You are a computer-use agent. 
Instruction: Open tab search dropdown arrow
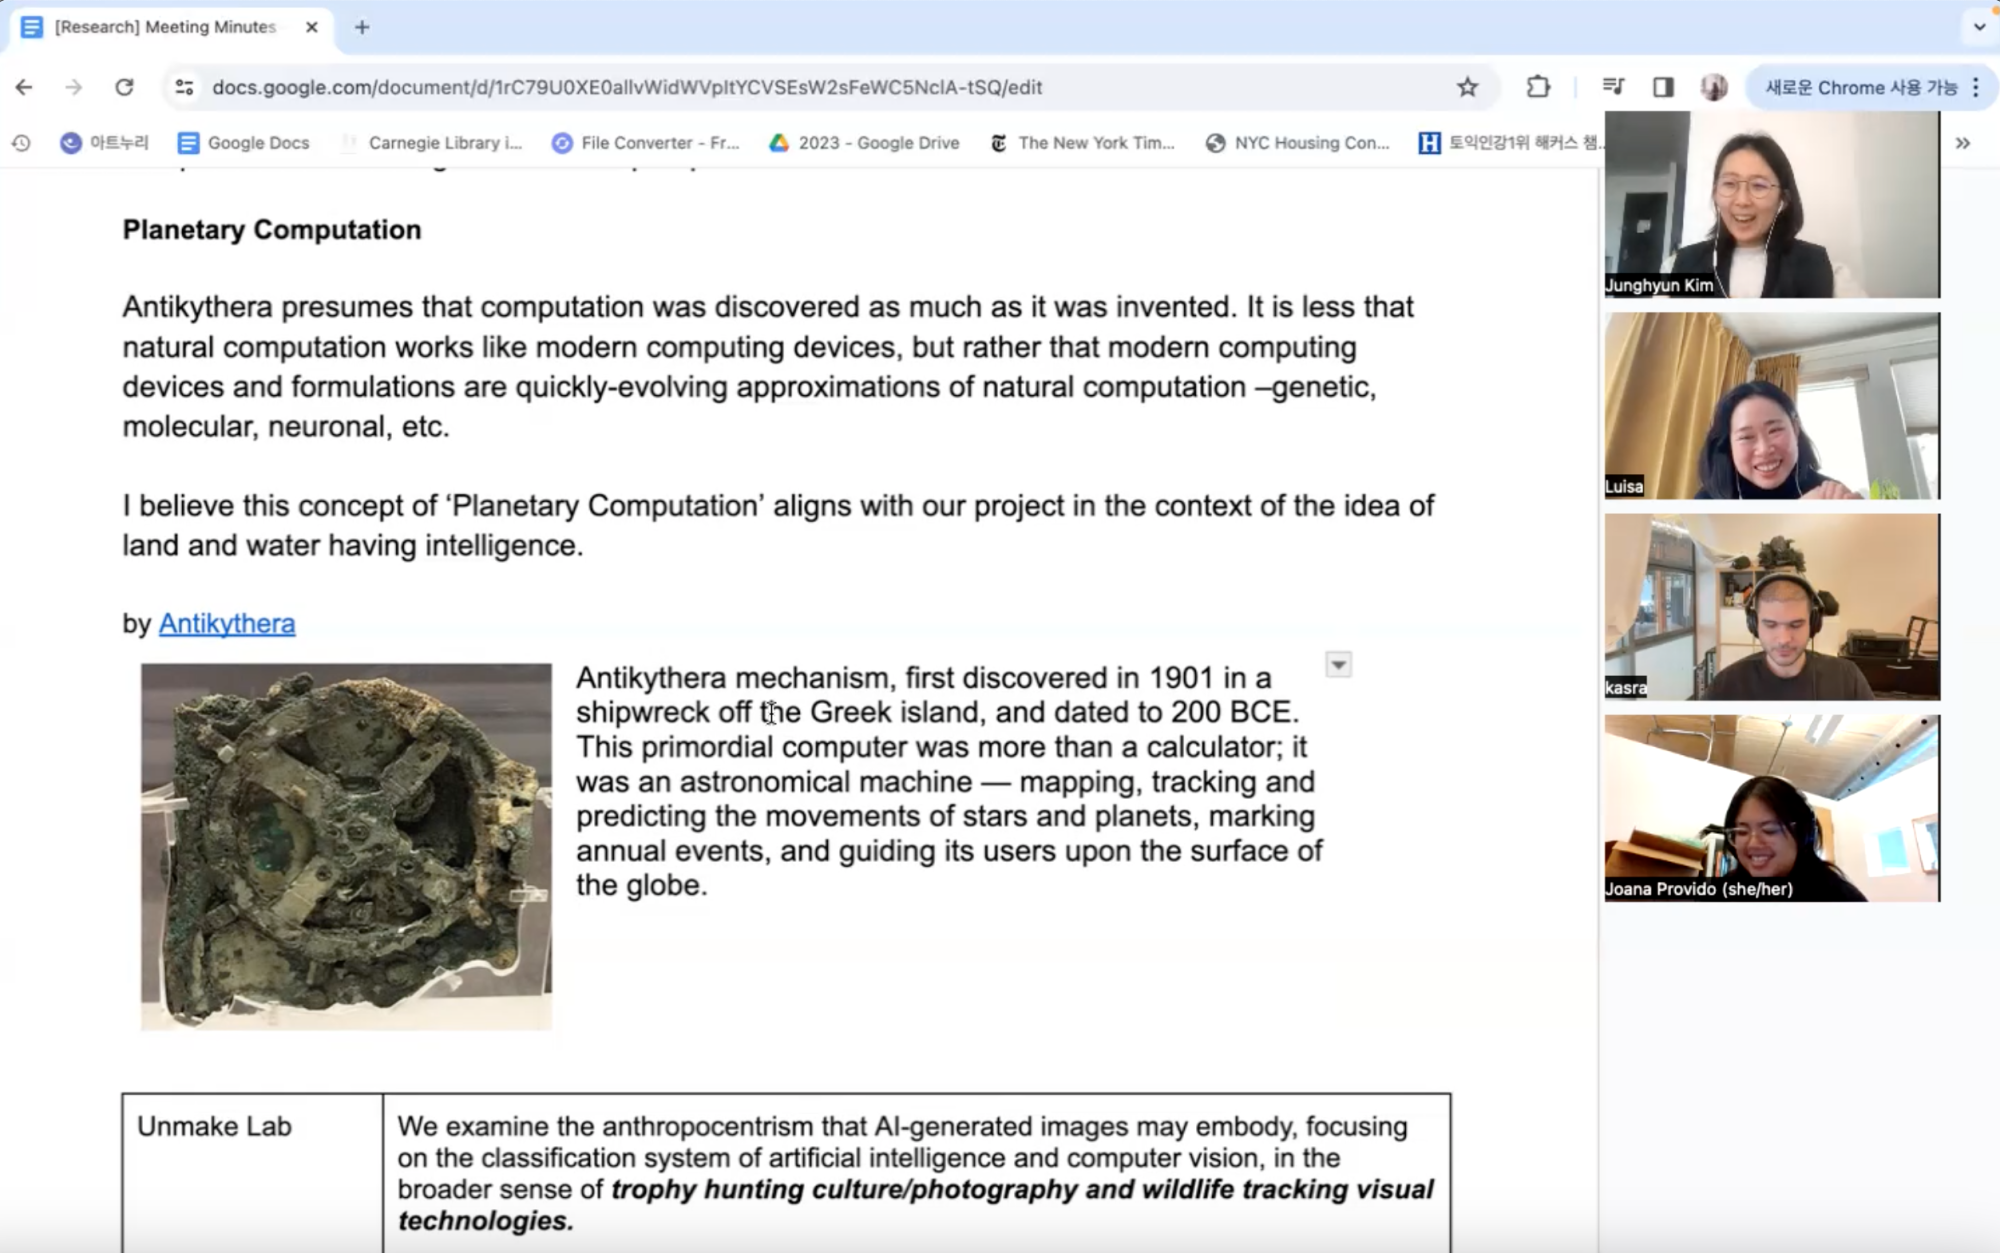coord(1979,27)
